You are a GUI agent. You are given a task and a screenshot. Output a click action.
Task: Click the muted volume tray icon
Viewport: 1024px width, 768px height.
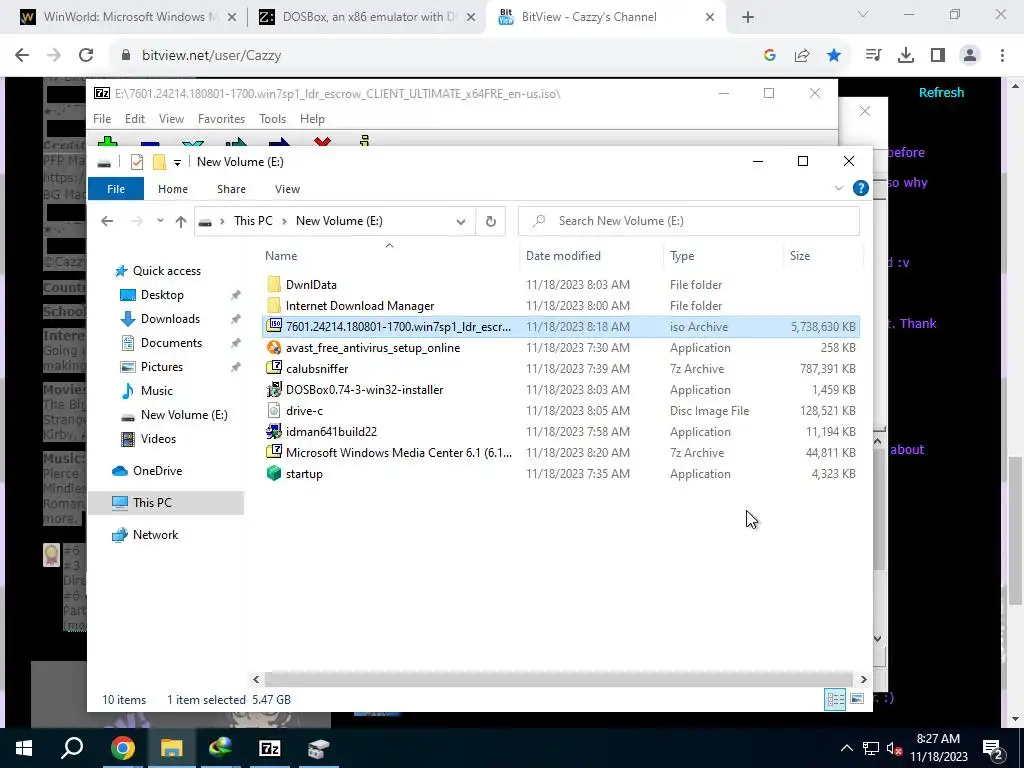(894, 749)
